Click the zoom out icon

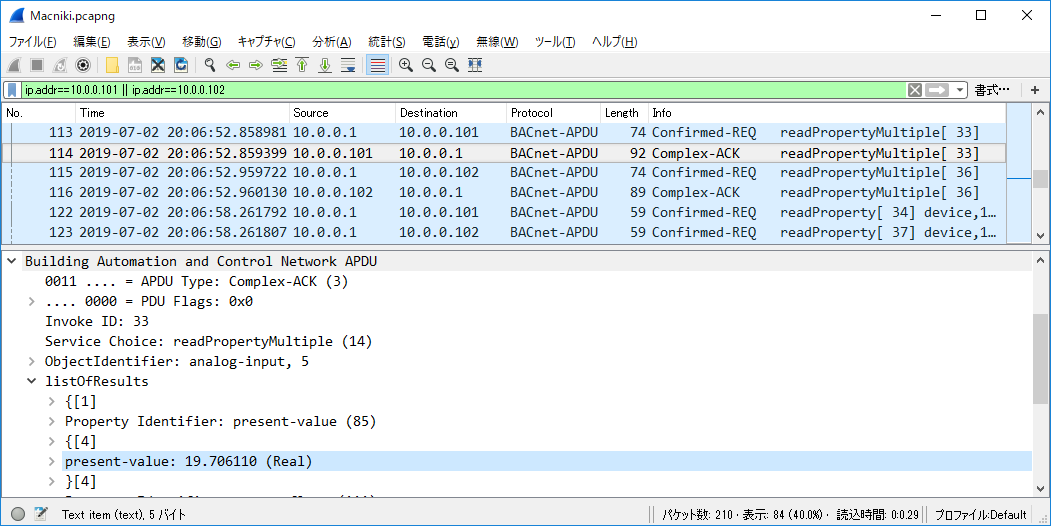(x=429, y=65)
